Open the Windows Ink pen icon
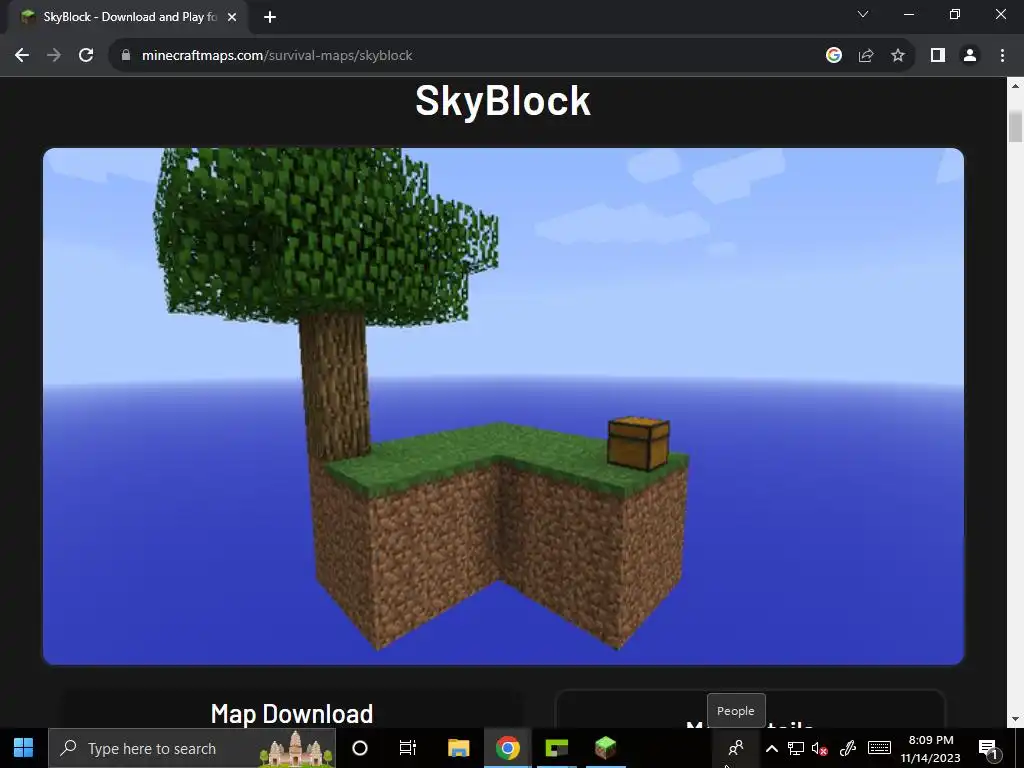1024x768 pixels. [x=848, y=748]
